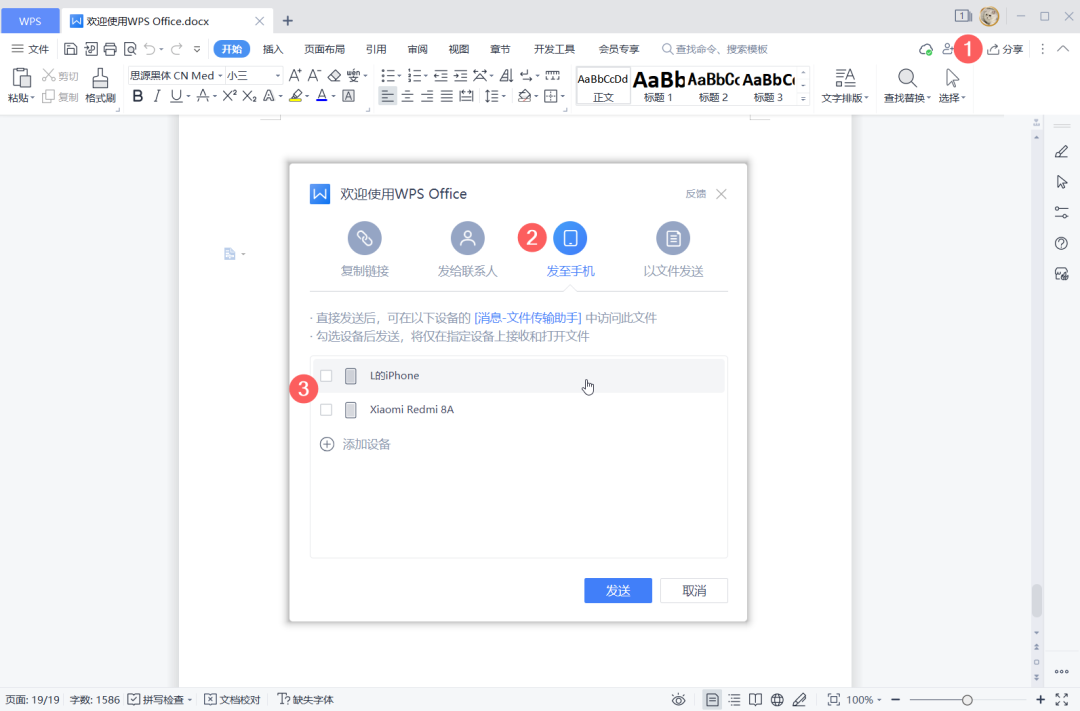
Task: Select the Send as File icon
Action: coord(673,238)
